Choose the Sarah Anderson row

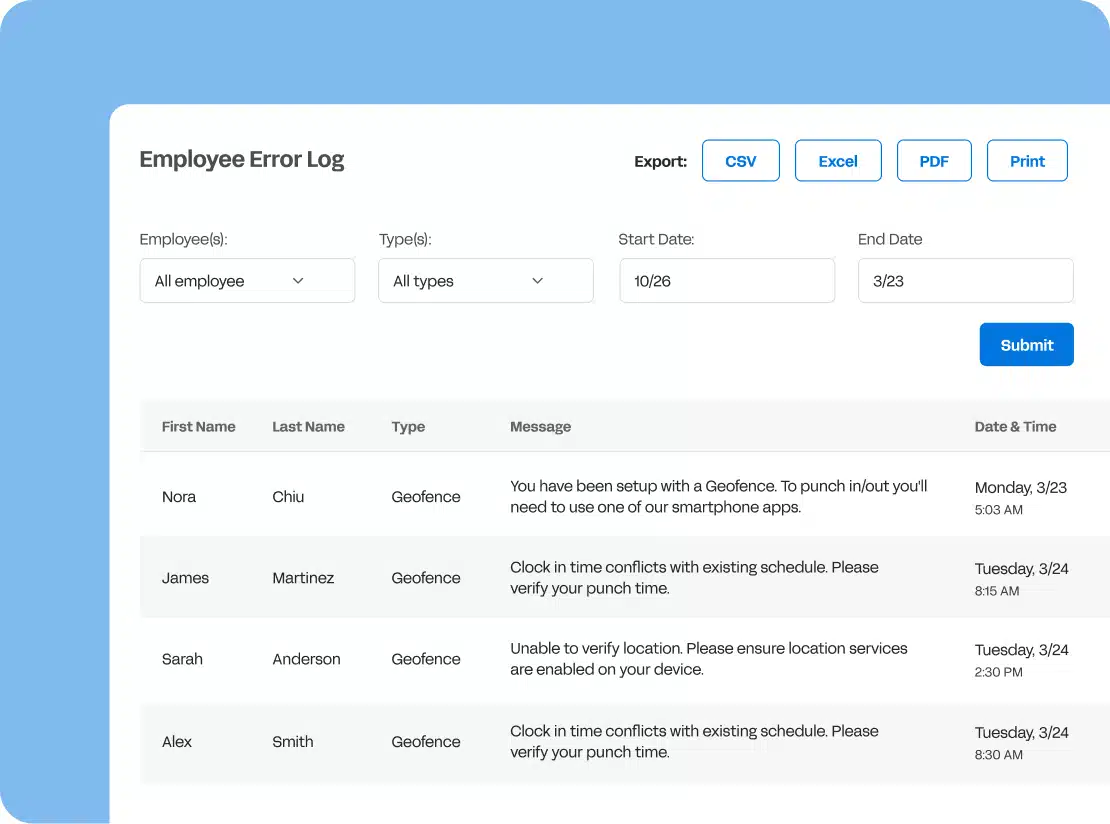tap(620, 660)
